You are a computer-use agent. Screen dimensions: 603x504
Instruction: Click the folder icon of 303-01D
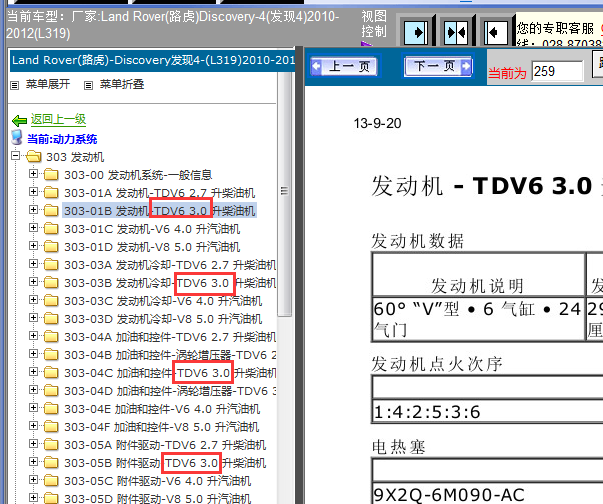51,246
